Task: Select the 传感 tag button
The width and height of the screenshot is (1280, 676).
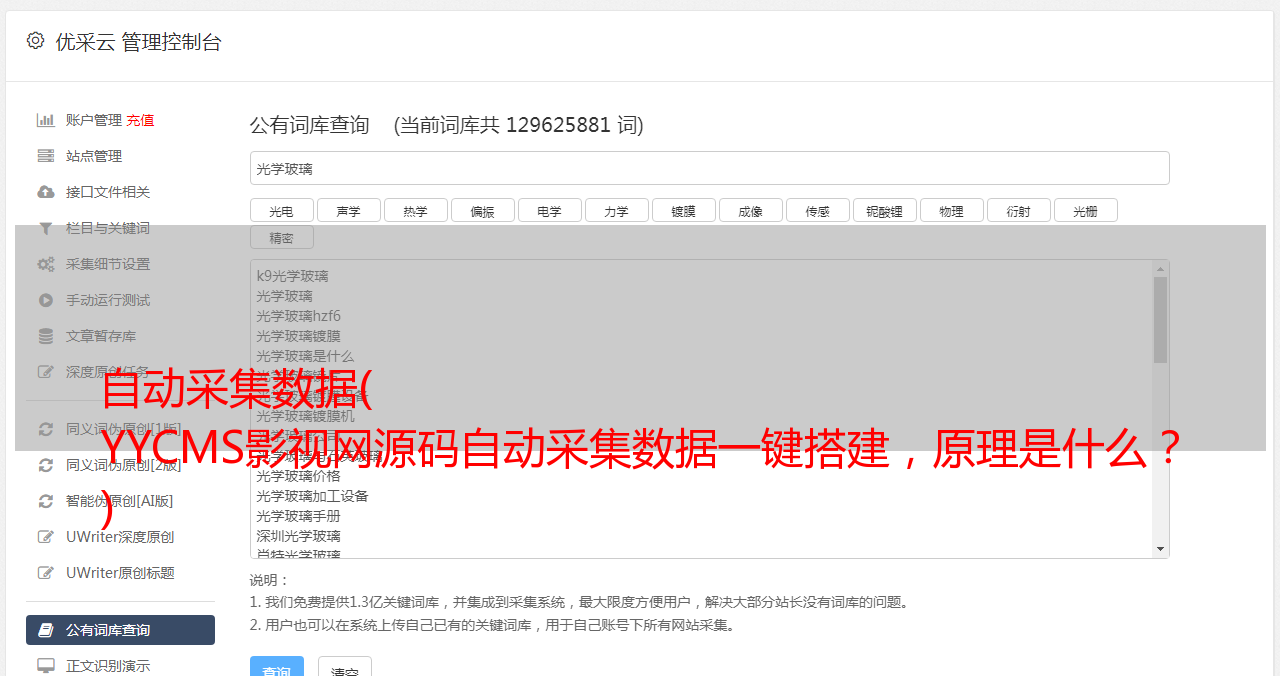Action: (x=818, y=210)
